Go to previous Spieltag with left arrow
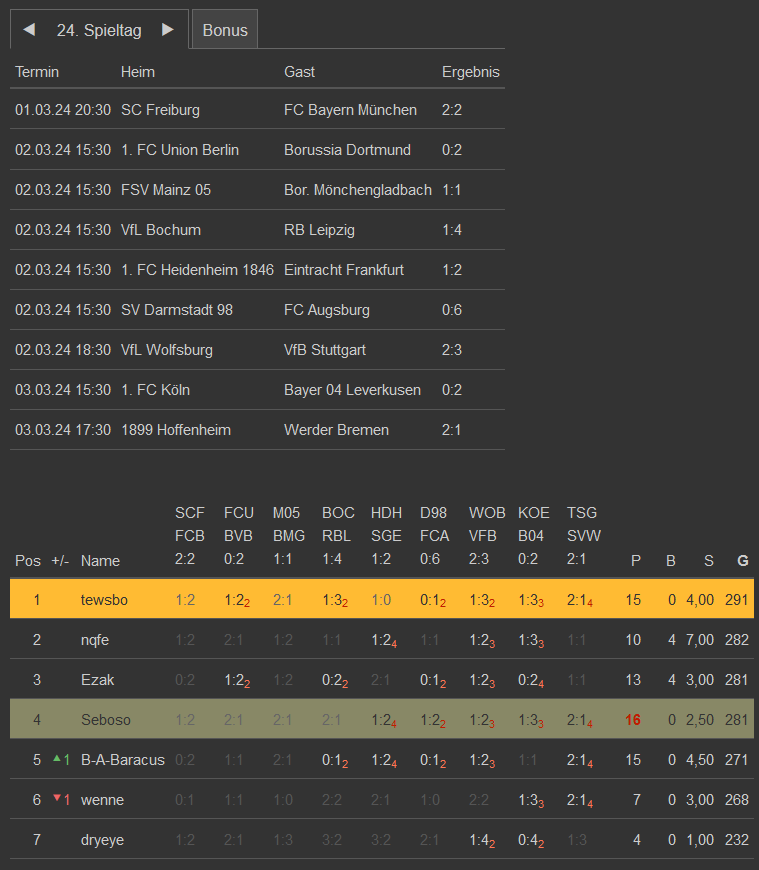The width and height of the screenshot is (759, 870). point(29,30)
